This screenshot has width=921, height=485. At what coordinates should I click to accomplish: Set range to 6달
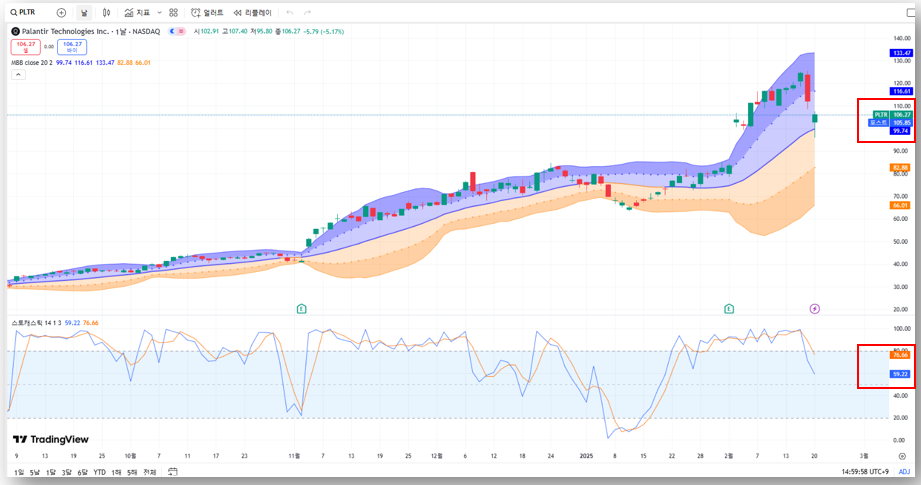coord(82,472)
